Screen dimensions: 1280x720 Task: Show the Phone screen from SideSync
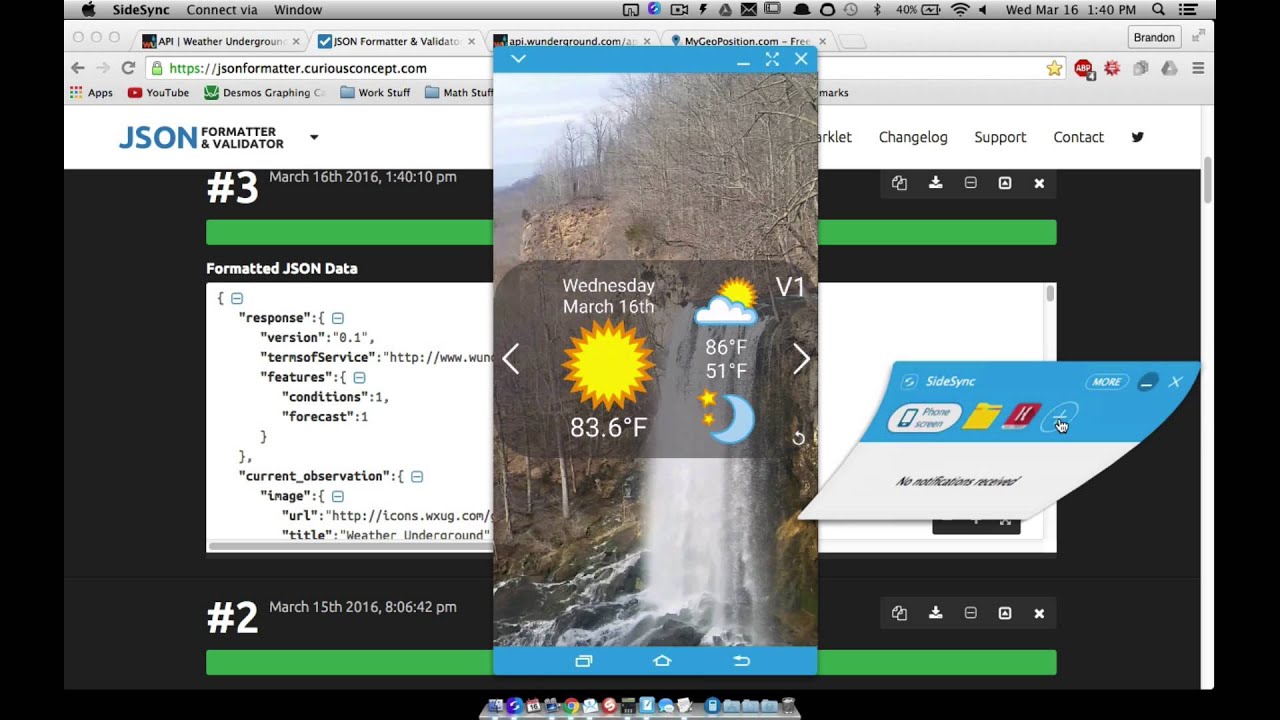pyautogui.click(x=924, y=417)
